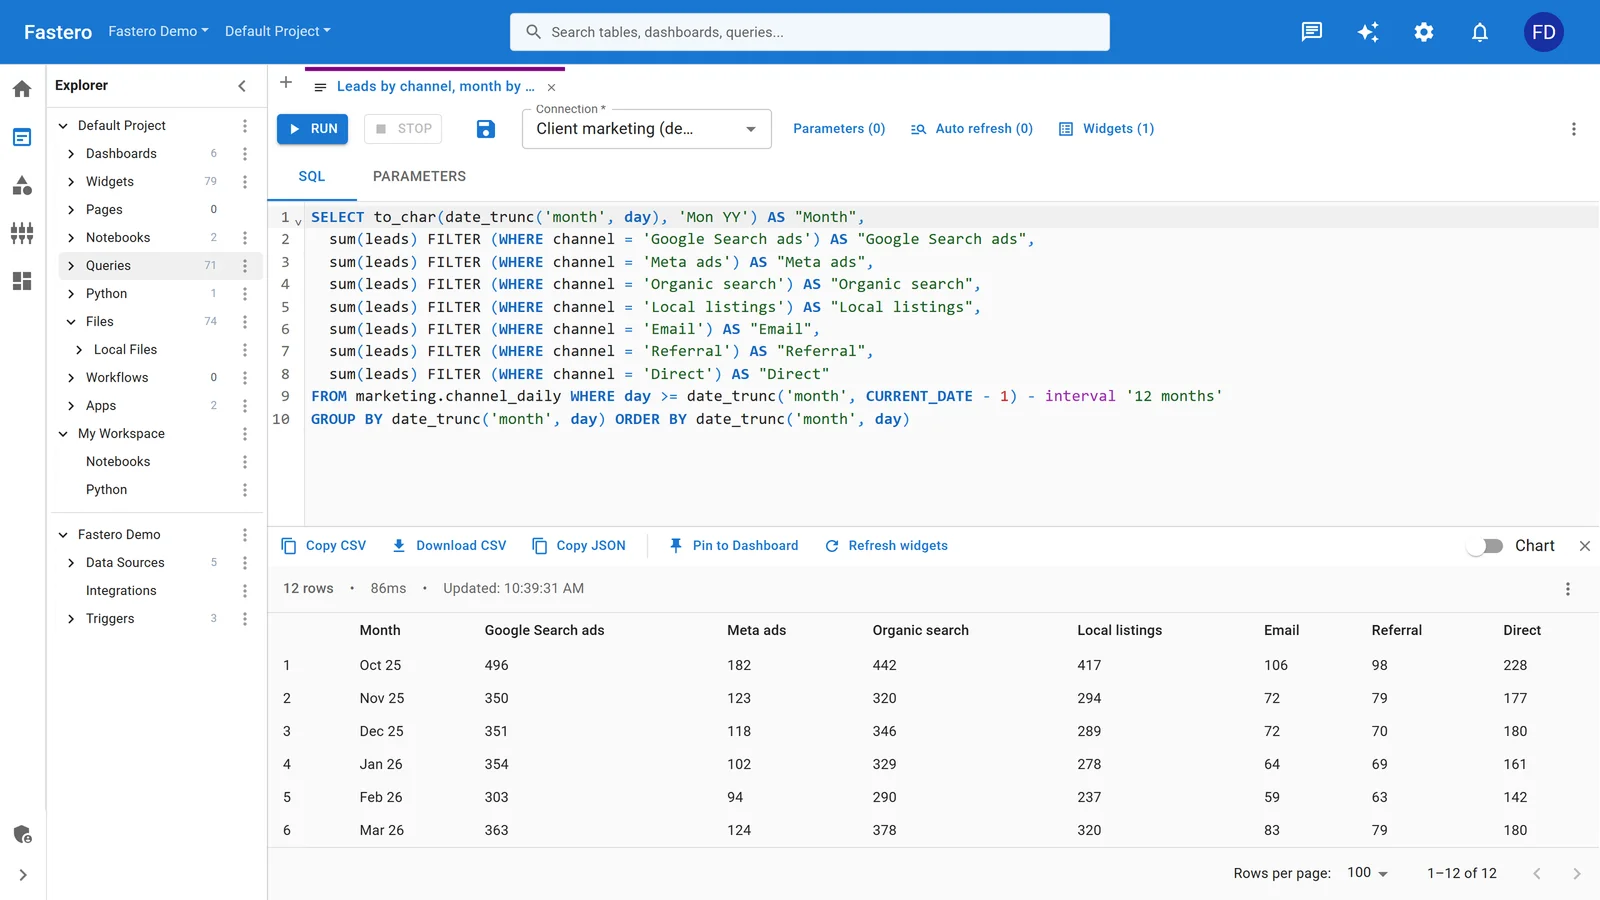Select the Explorer panel rail icon
This screenshot has height=900, width=1600.
point(22,137)
